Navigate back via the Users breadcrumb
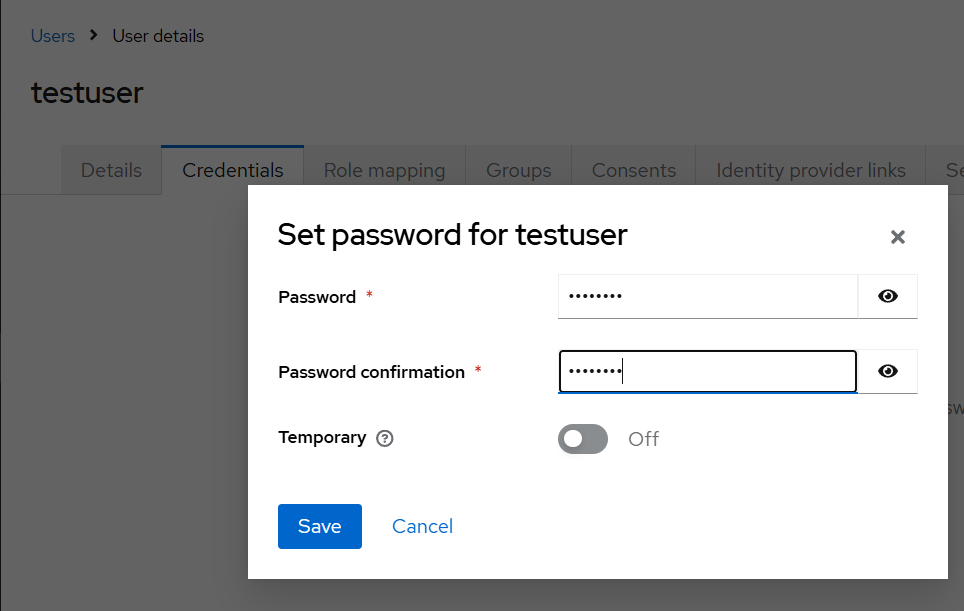Image resolution: width=964 pixels, height=611 pixels. pos(52,35)
